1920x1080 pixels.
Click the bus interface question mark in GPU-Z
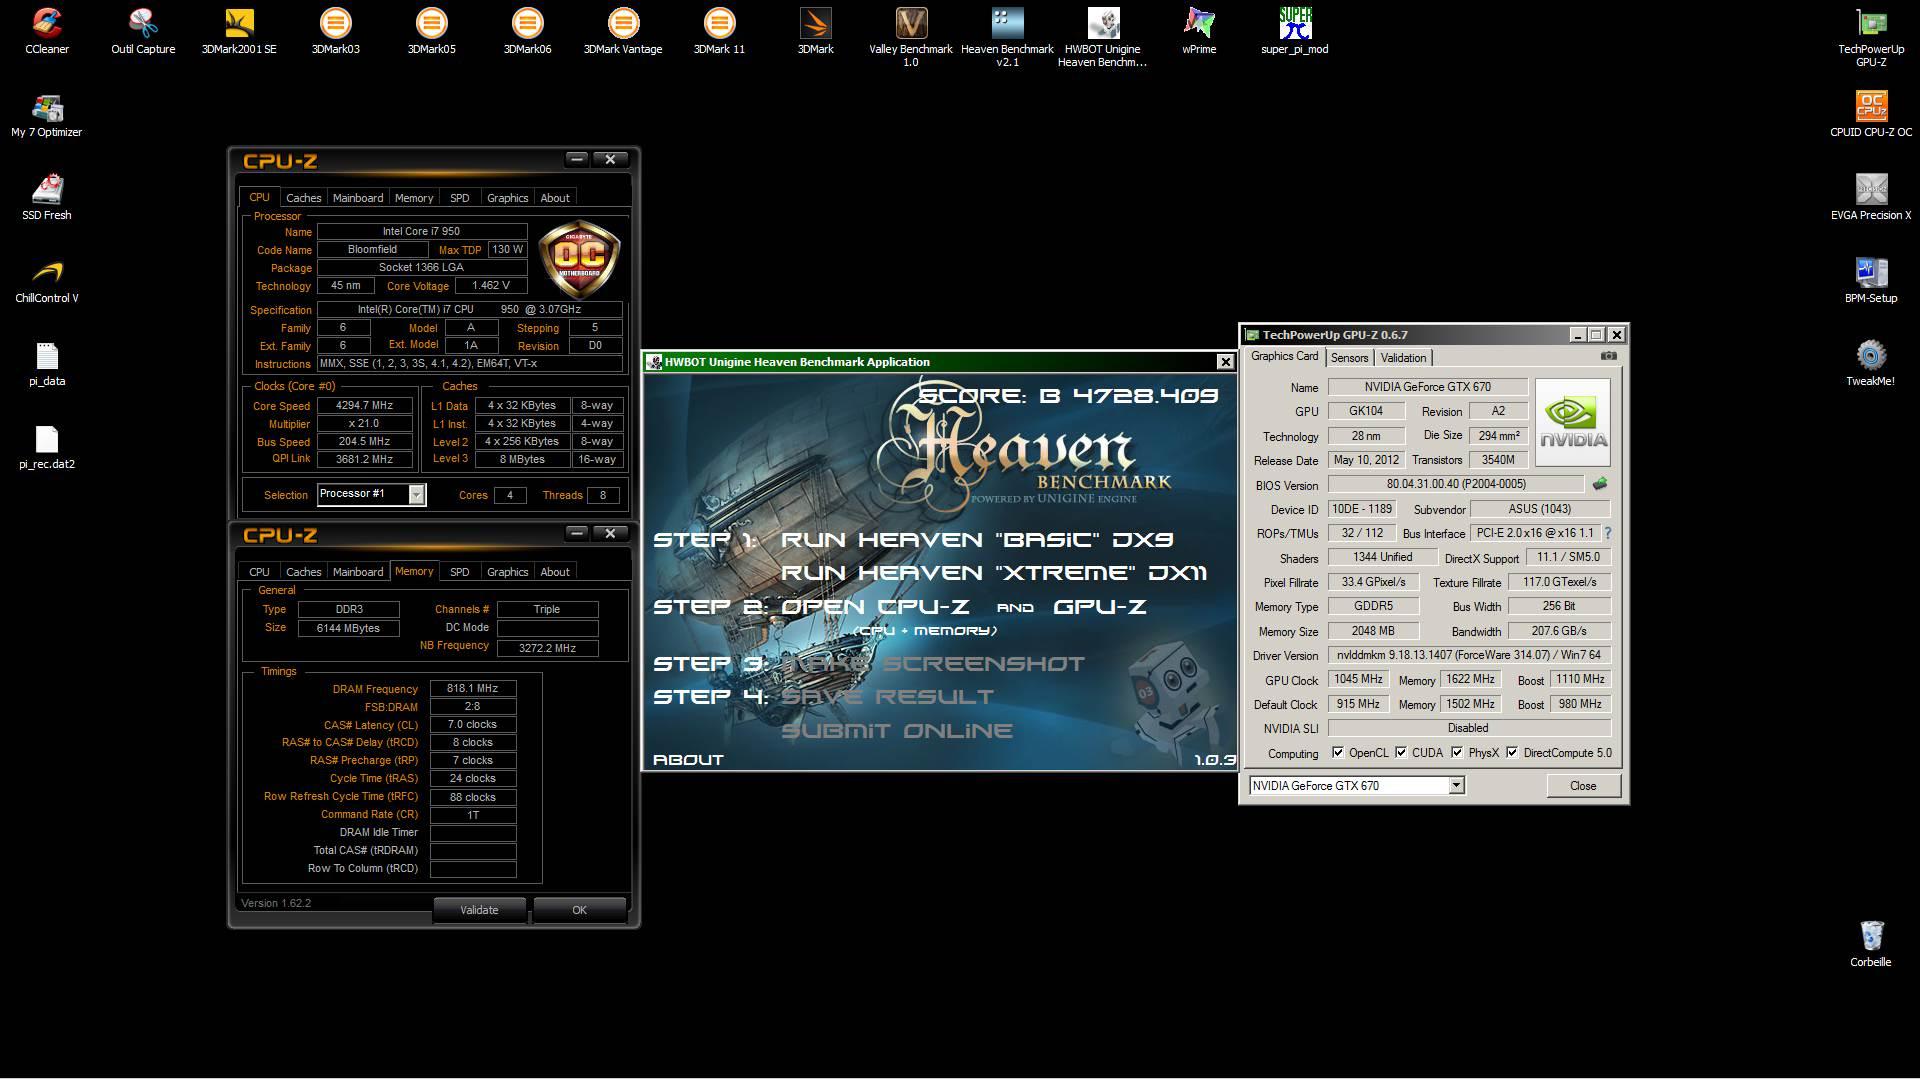tap(1608, 534)
